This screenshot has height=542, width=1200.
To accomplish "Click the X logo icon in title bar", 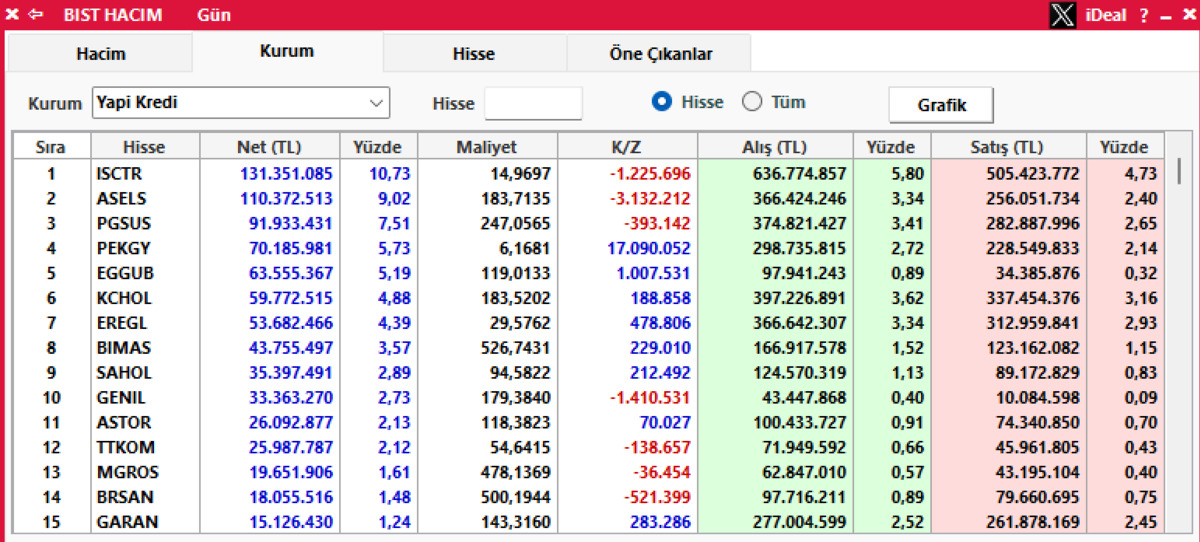I will [1063, 15].
